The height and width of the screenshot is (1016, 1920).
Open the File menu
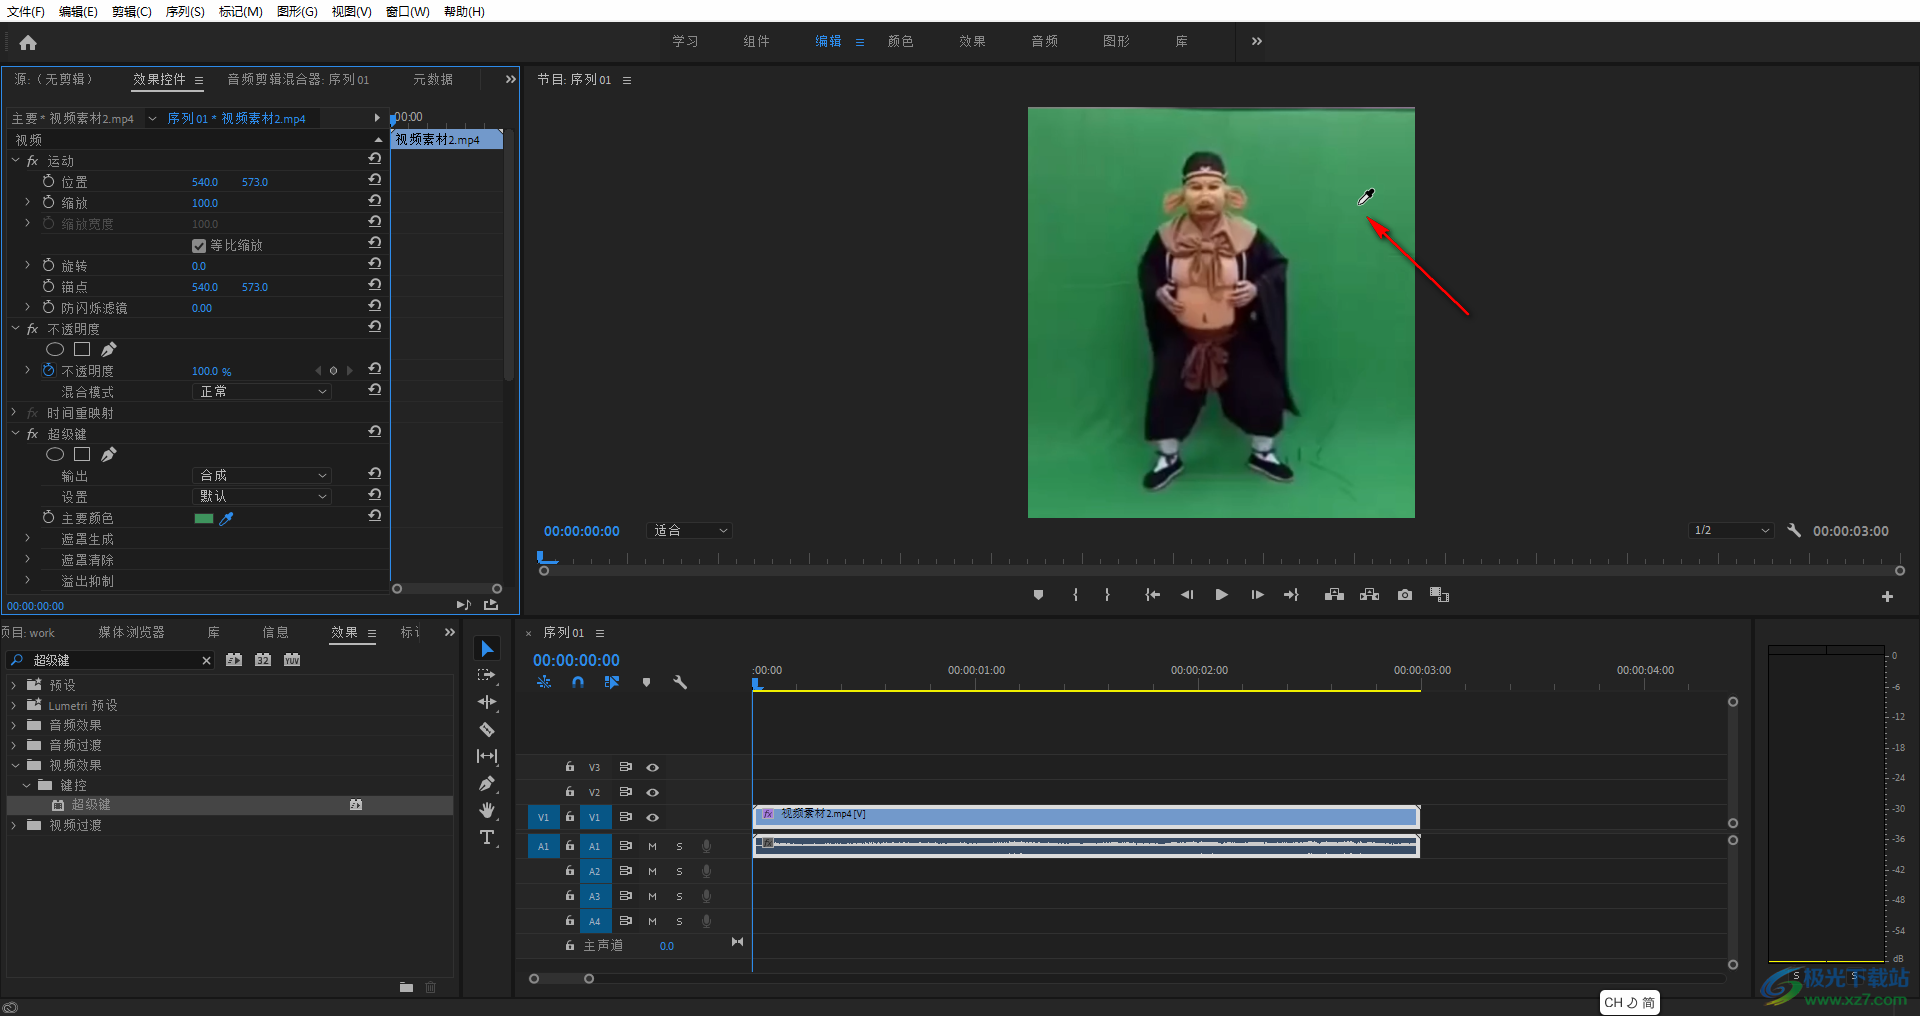(x=25, y=11)
